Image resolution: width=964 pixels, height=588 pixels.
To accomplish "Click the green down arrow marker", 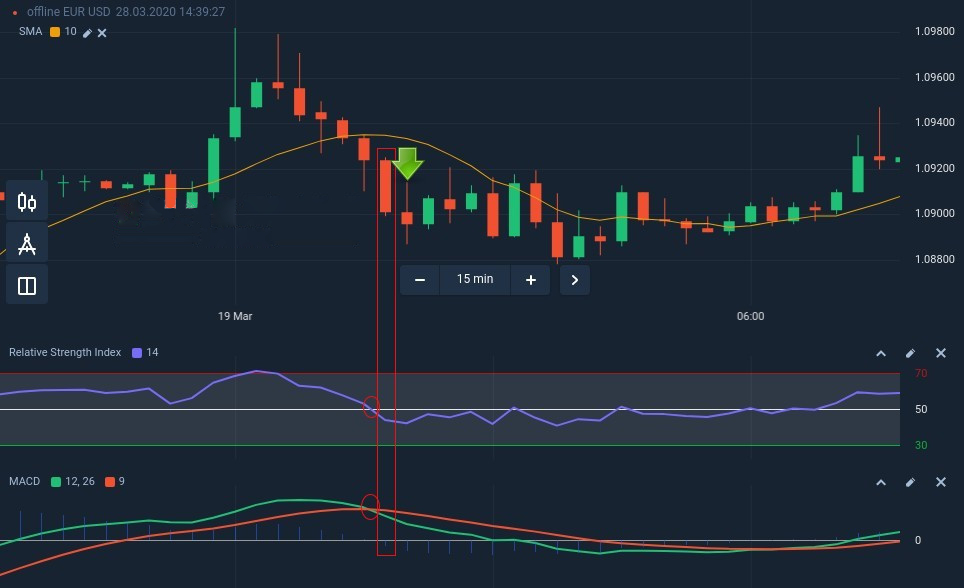I will coord(407,163).
